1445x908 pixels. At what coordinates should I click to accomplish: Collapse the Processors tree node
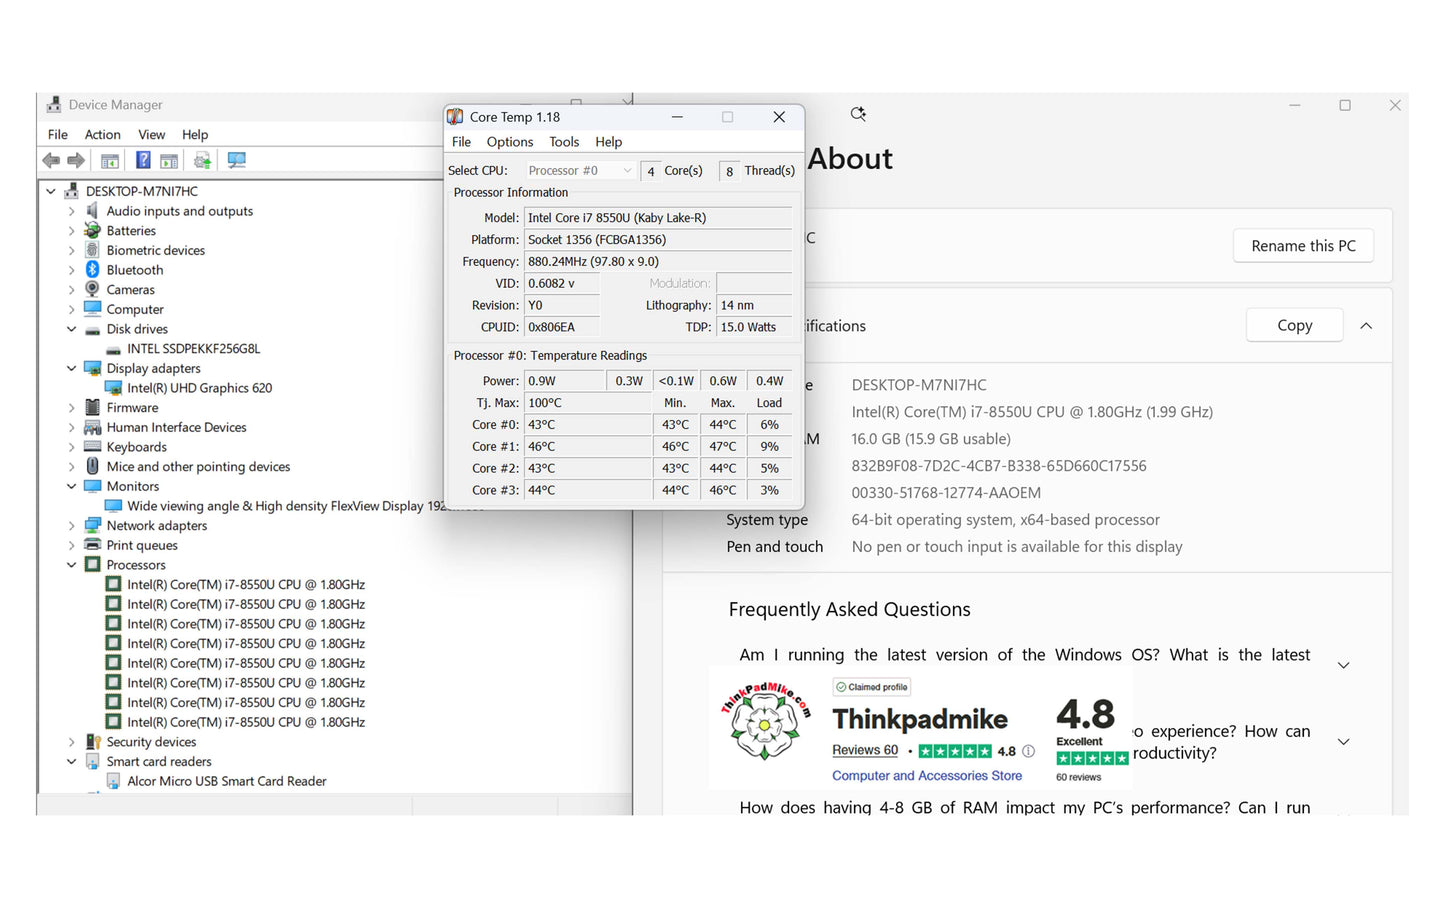coord(71,565)
